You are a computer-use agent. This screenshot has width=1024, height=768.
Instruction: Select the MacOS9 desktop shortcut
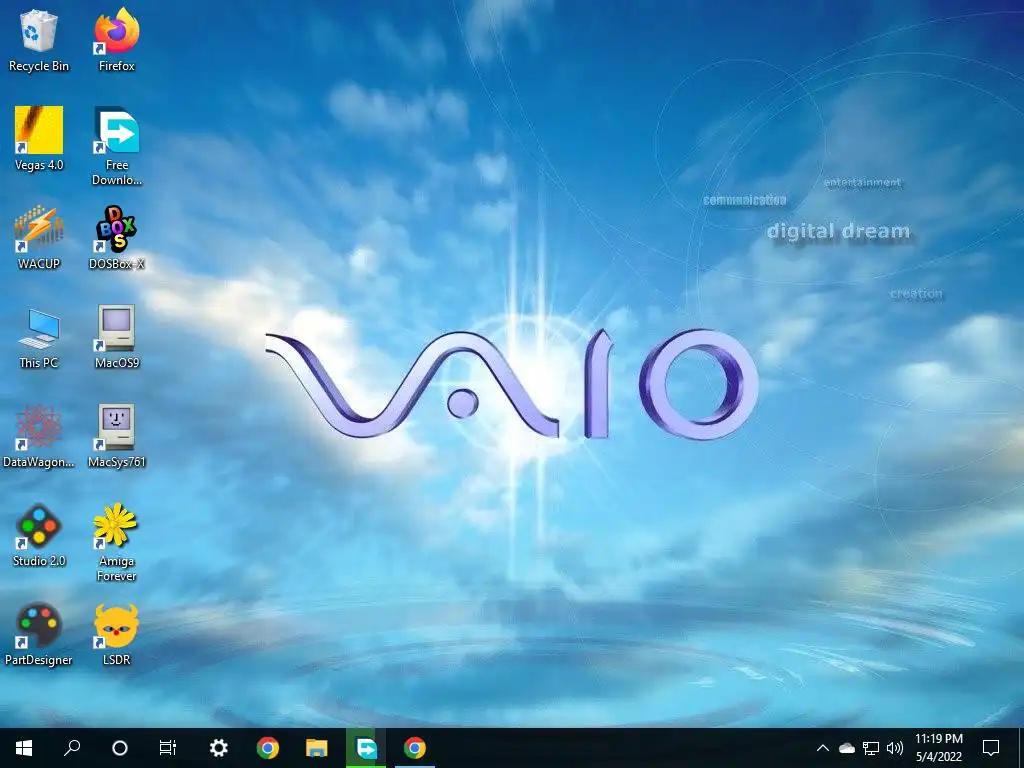tap(117, 338)
